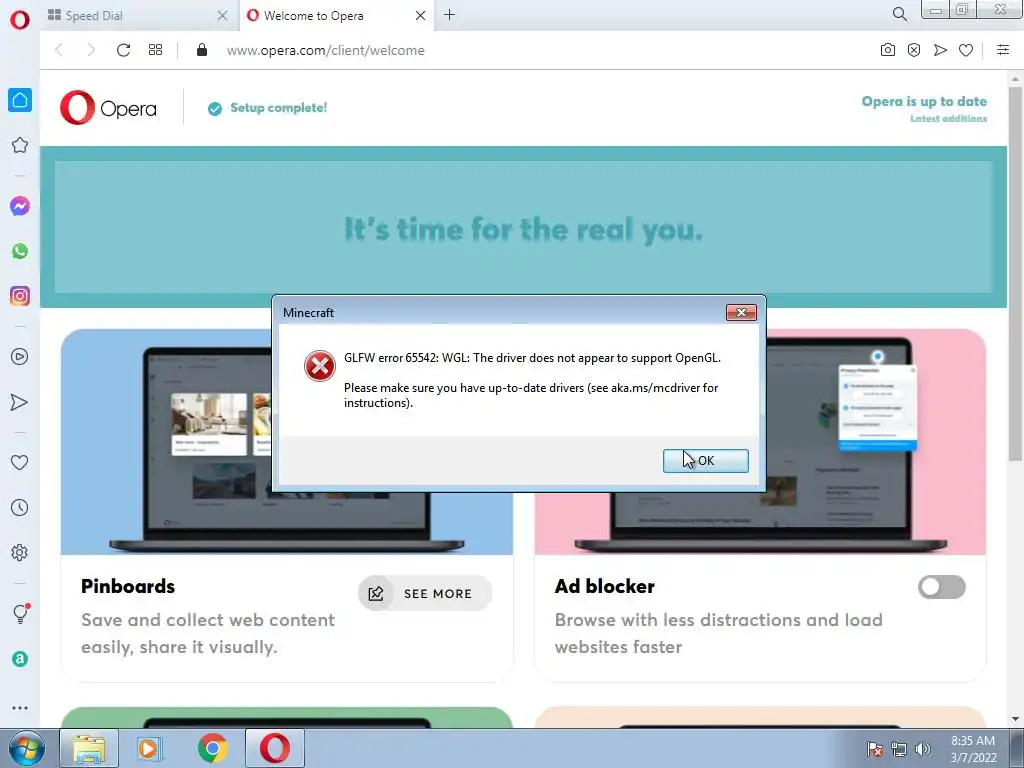Go back to the previous page
The width and height of the screenshot is (1024, 768).
point(59,50)
